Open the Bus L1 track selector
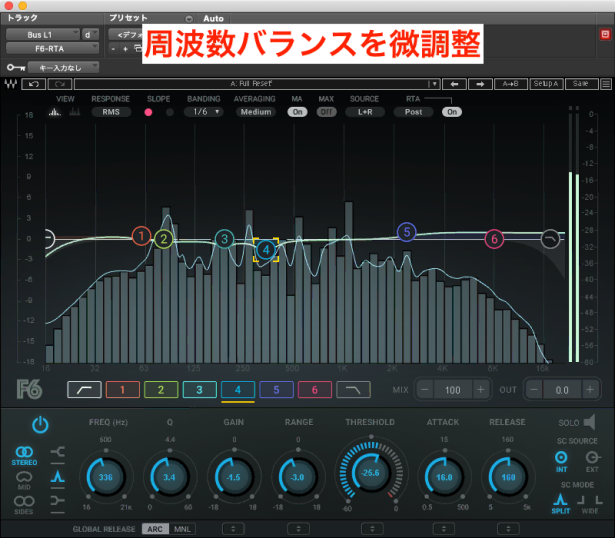The width and height of the screenshot is (615, 538). [x=43, y=35]
